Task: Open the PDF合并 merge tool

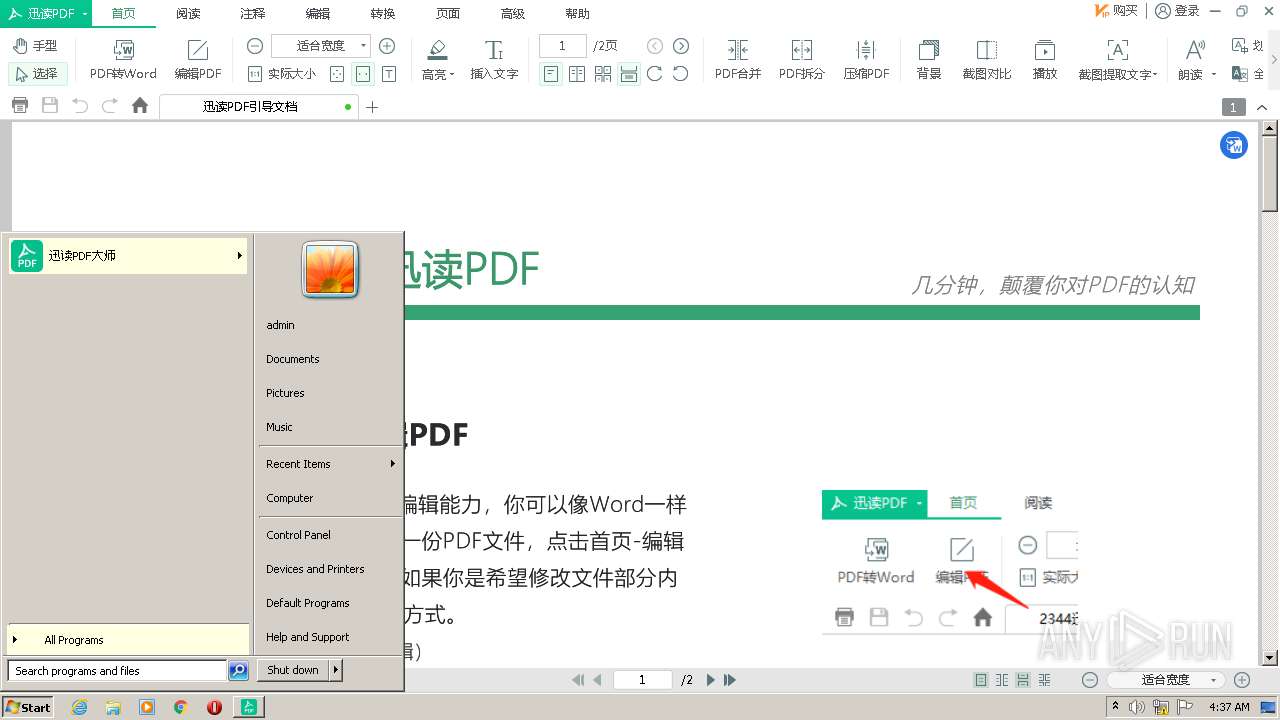Action: pyautogui.click(x=738, y=60)
